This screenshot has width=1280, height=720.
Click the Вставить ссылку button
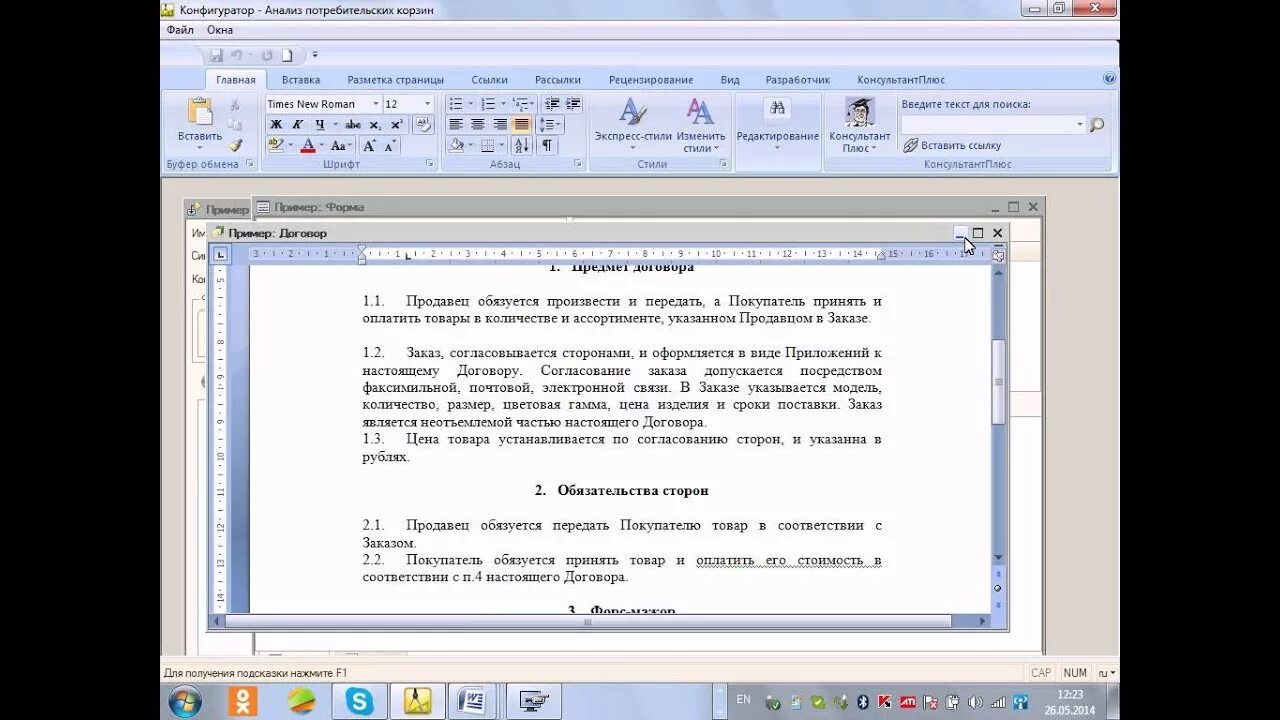click(952, 146)
